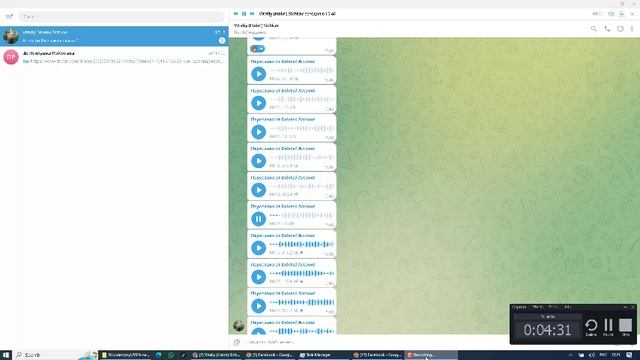Switch keyboard language via tray indicator
The width and height of the screenshot is (640, 360).
coord(603,355)
